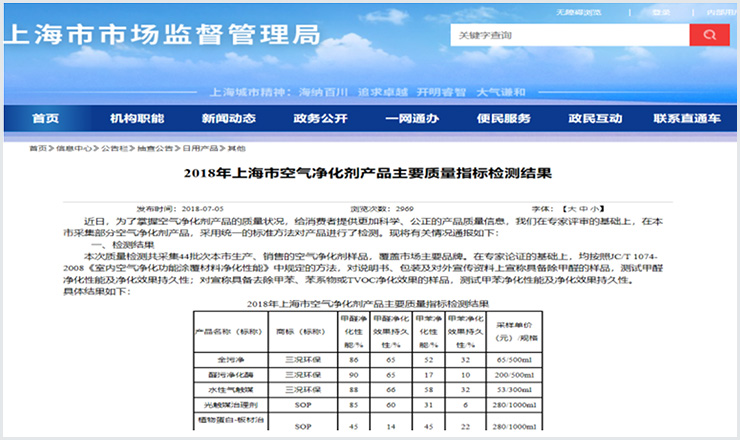Open the 无障碍浏览 accessibility link
Viewport: 740px width, 440px height.
point(578,12)
